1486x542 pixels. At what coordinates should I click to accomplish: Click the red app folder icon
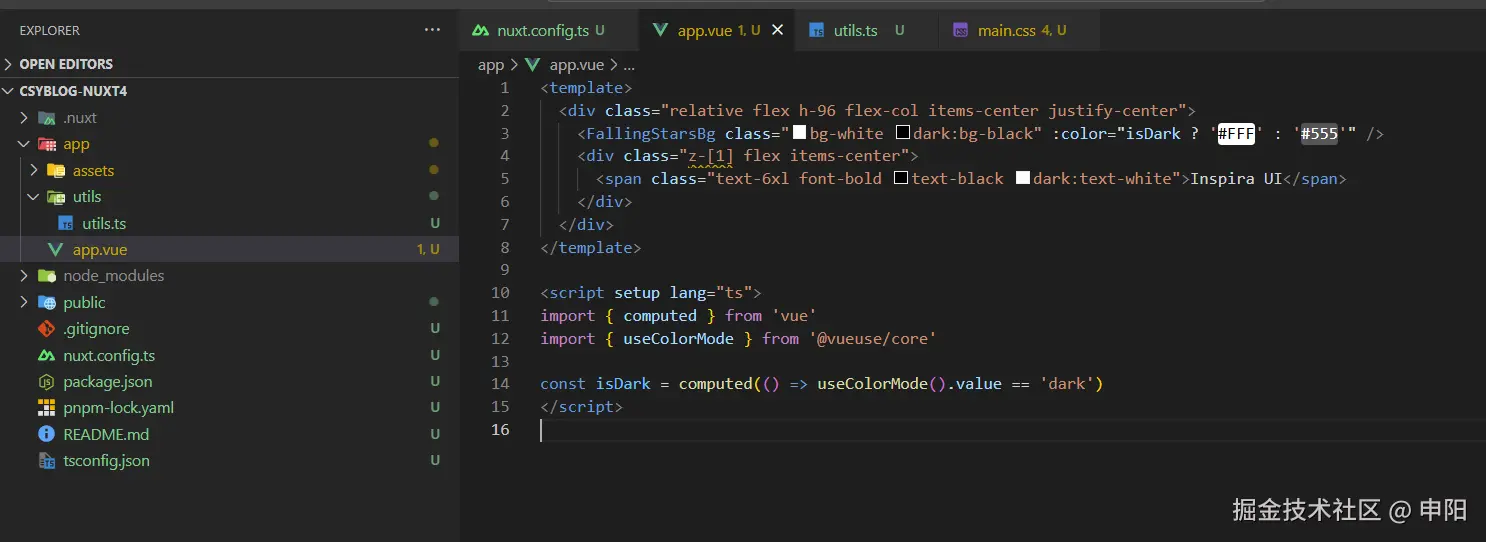click(x=47, y=144)
